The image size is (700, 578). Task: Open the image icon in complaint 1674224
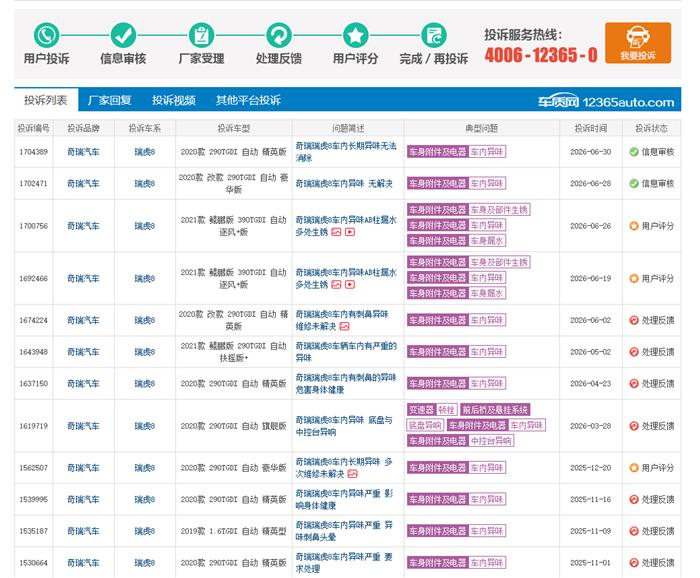click(344, 327)
